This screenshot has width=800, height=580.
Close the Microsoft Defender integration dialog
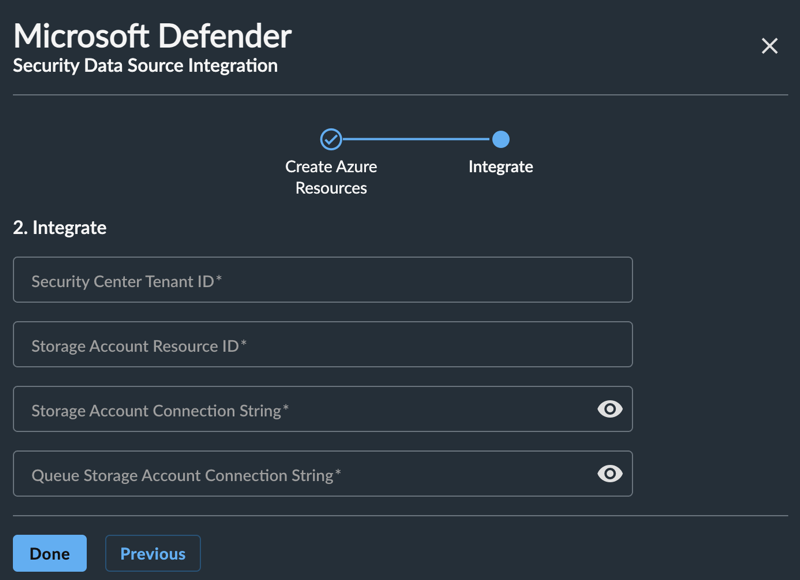(769, 46)
